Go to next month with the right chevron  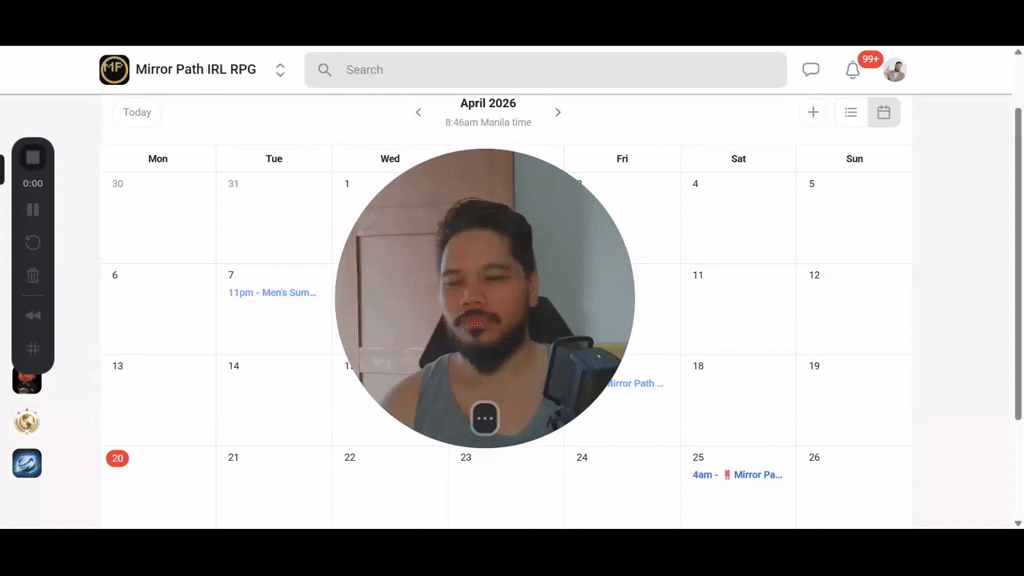[x=558, y=112]
